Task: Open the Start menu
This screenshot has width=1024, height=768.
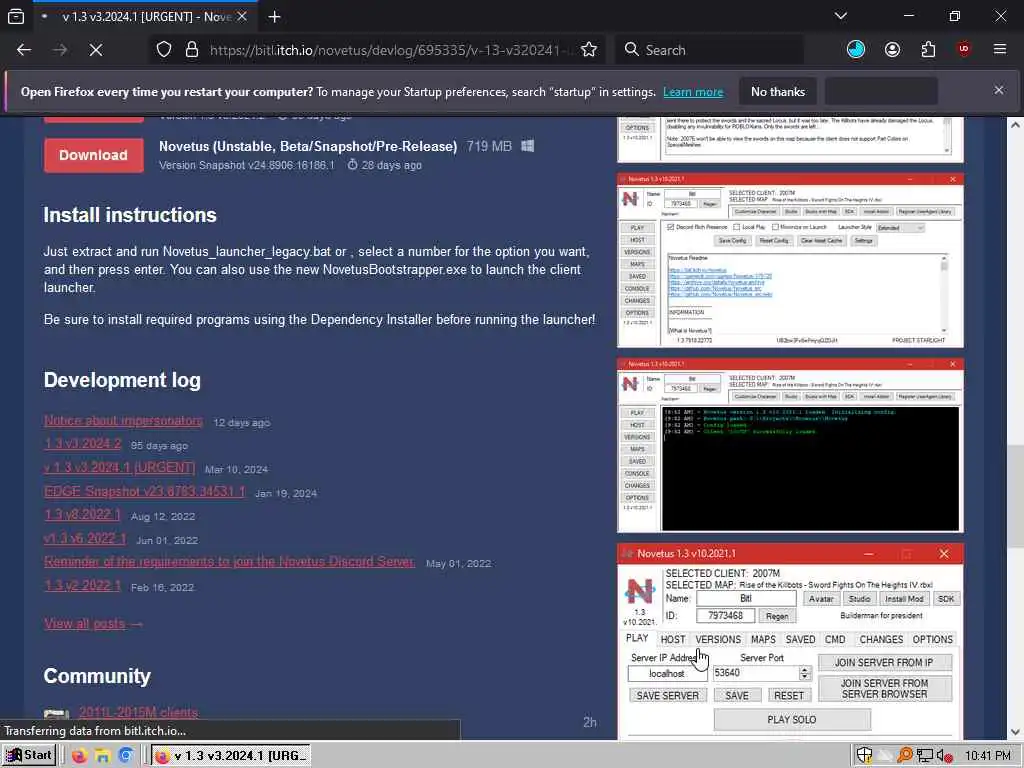Action: click(29, 755)
